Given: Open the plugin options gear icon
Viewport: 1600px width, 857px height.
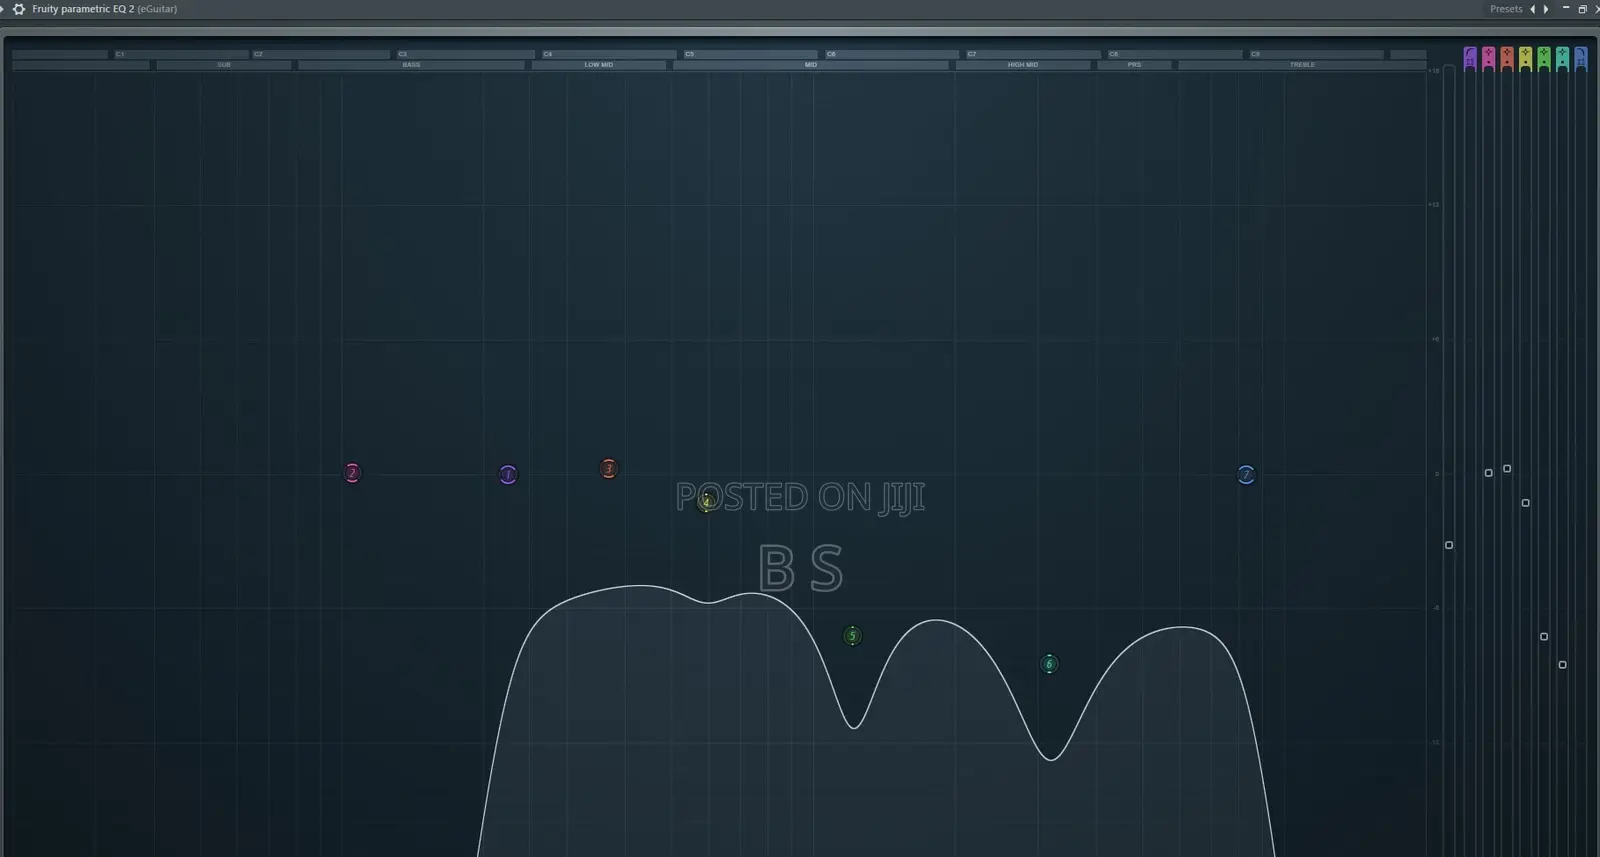Looking at the screenshot, I should point(18,9).
